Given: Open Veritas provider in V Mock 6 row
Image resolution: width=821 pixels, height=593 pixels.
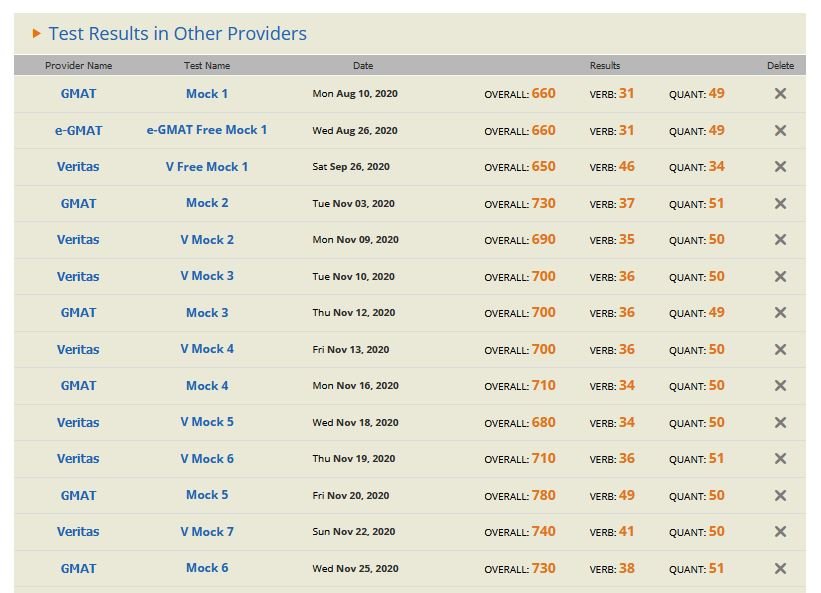Looking at the screenshot, I should pos(78,459).
